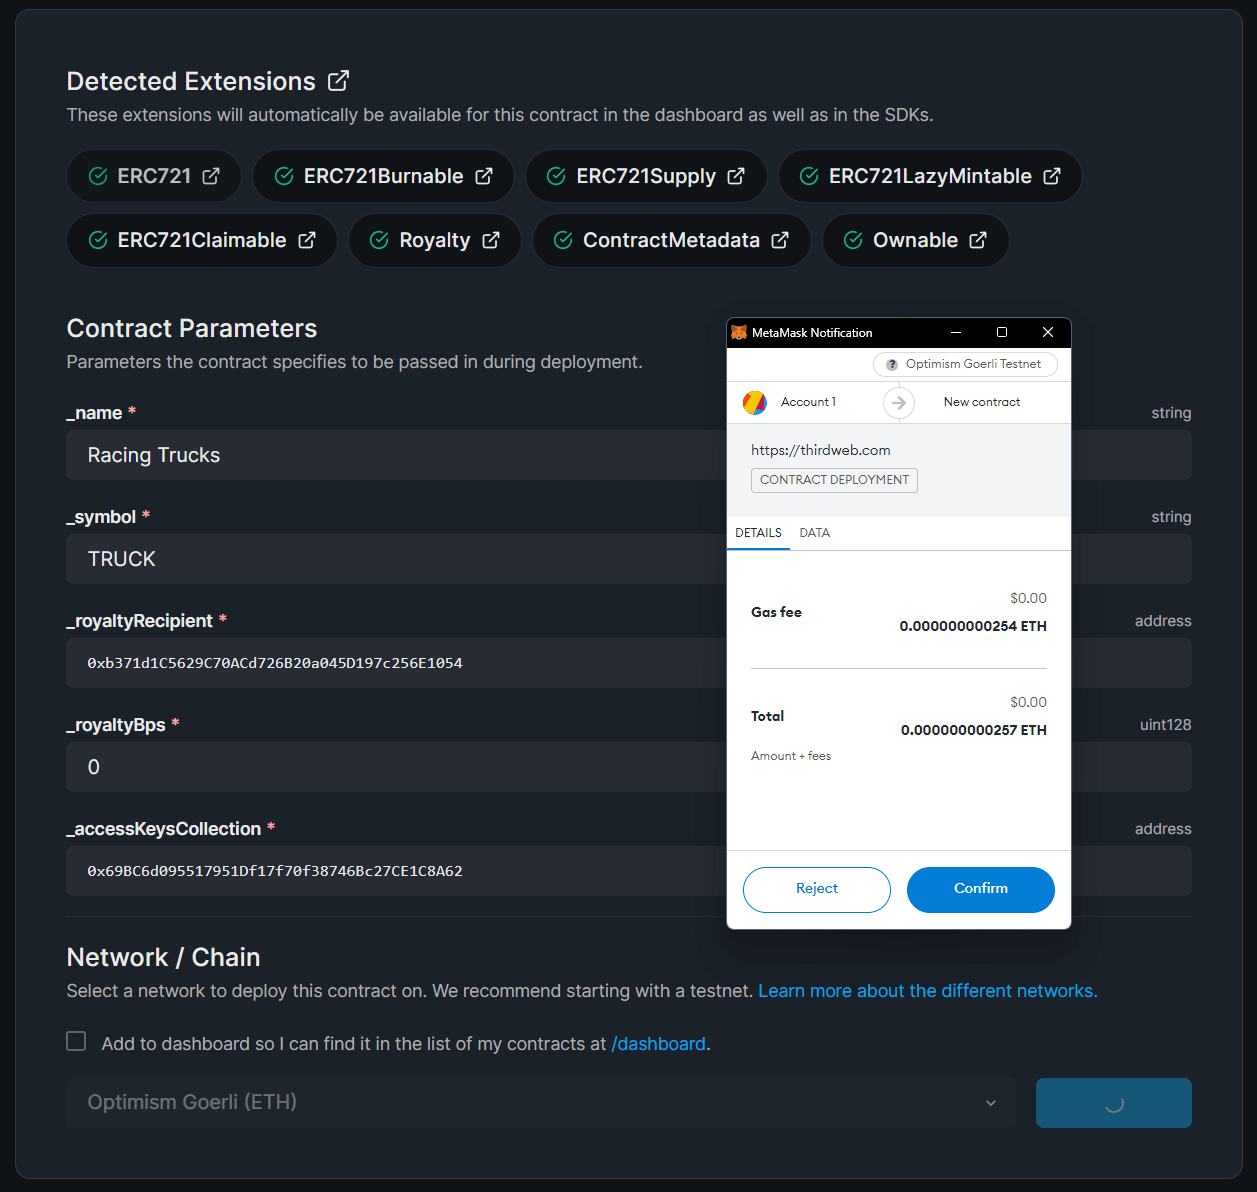
Task: Enable the Add to dashboard checkbox
Action: [76, 1041]
